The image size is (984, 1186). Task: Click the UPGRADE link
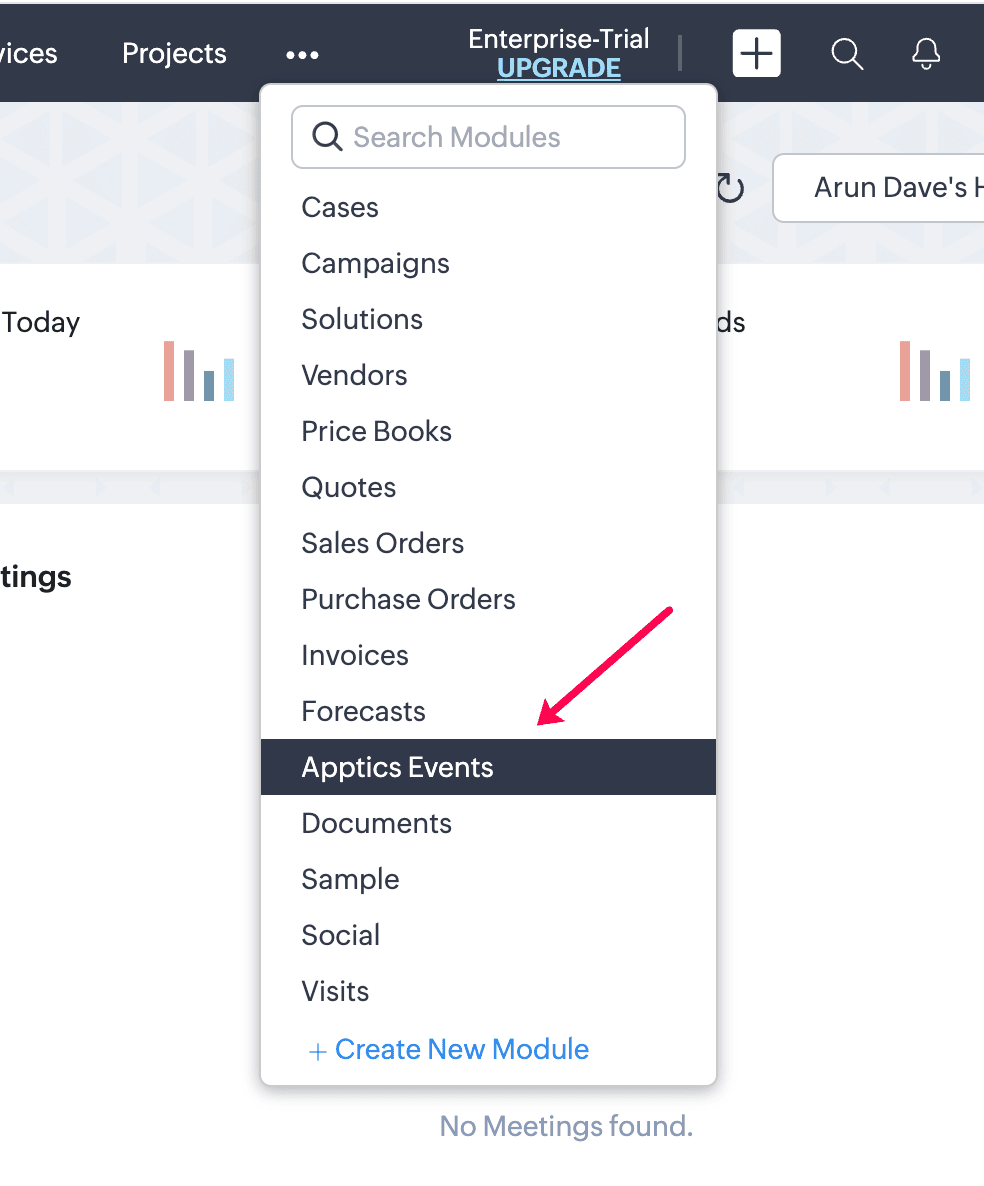coord(559,68)
